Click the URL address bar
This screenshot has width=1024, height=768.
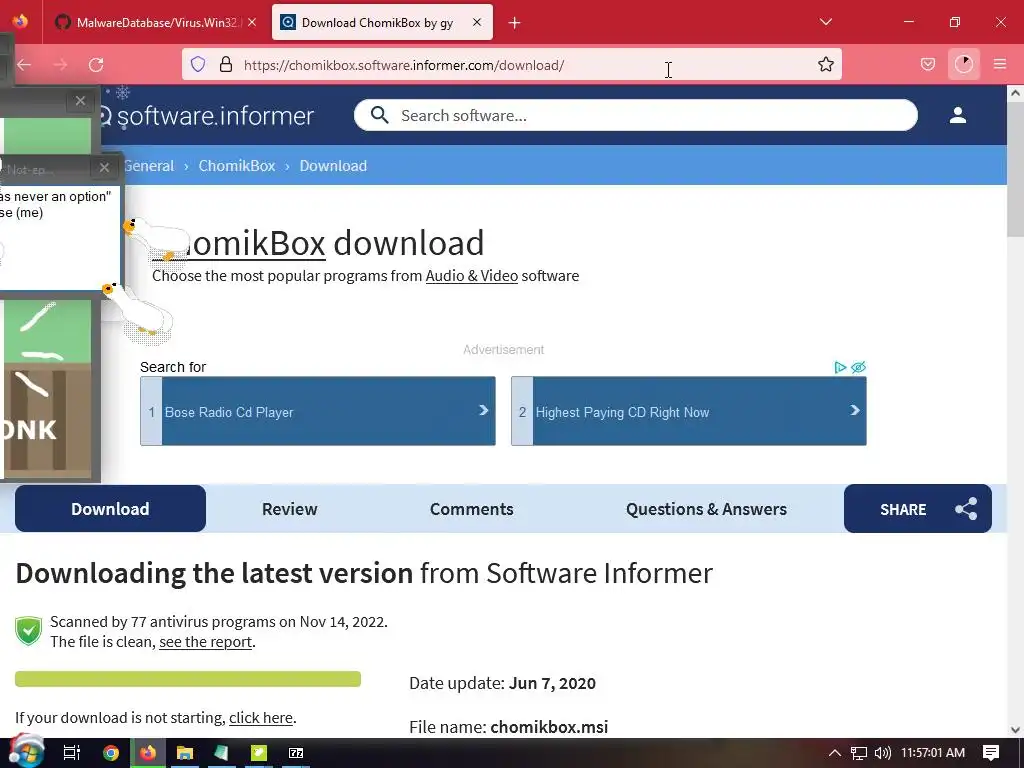[x=511, y=65]
